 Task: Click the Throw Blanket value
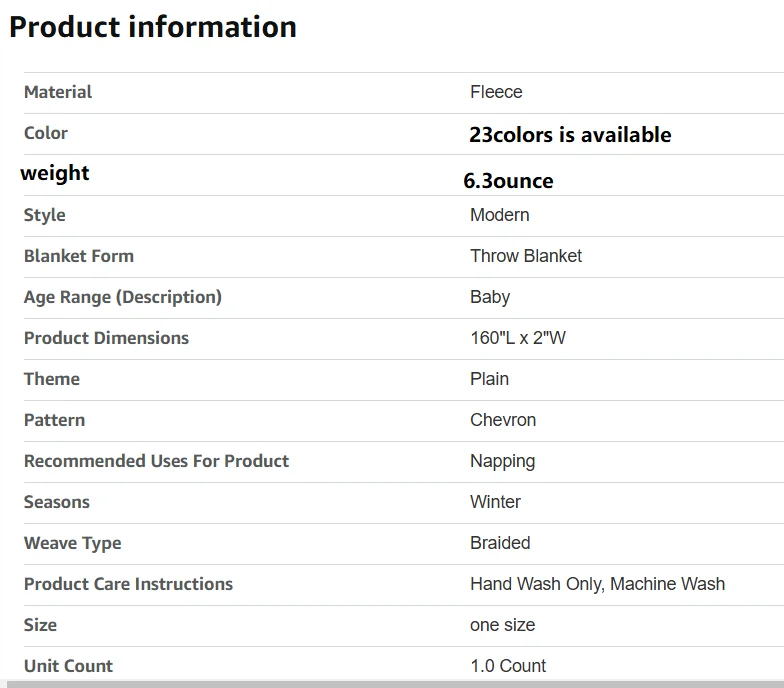pos(526,256)
